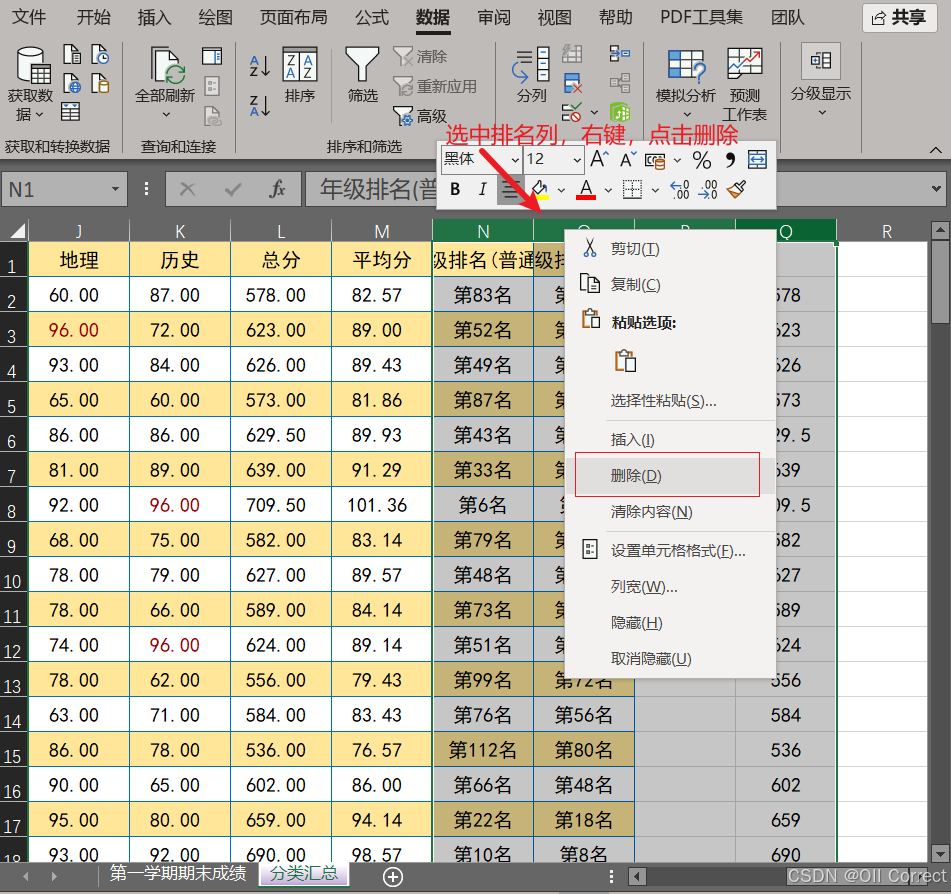Click the consolidate icon in data tools

[x=620, y=53]
